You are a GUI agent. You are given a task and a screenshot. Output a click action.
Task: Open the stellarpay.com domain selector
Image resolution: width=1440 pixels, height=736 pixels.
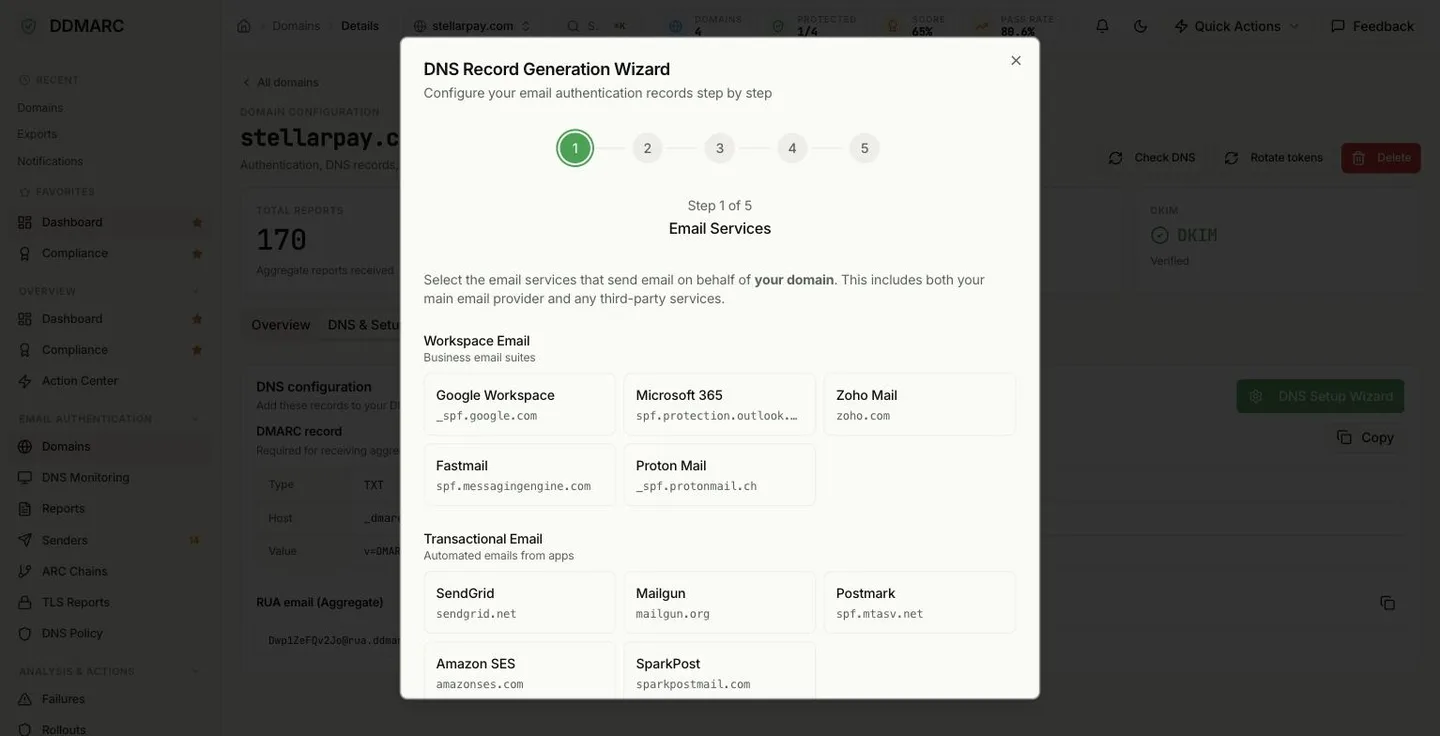[x=473, y=26]
